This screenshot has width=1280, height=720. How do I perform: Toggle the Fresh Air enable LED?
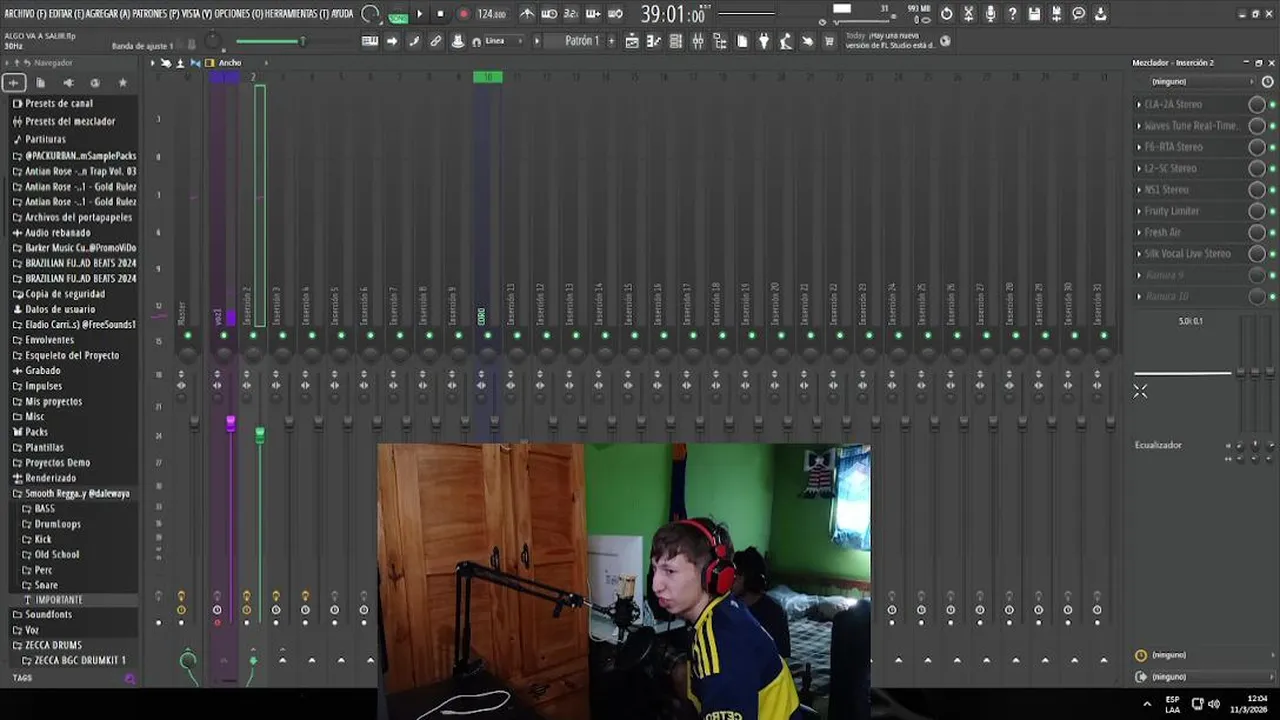coord(1272,232)
